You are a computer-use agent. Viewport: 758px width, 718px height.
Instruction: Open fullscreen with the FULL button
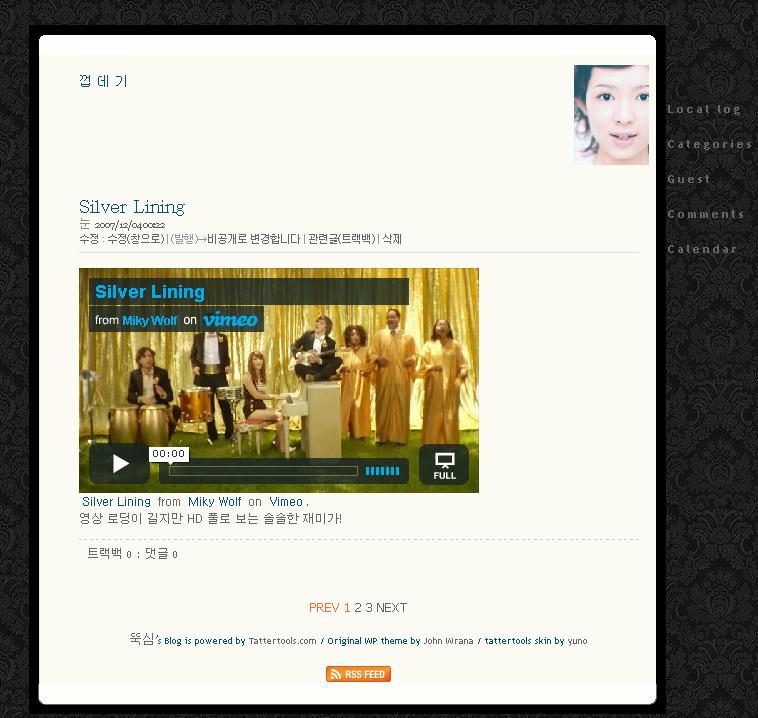pyautogui.click(x=444, y=465)
